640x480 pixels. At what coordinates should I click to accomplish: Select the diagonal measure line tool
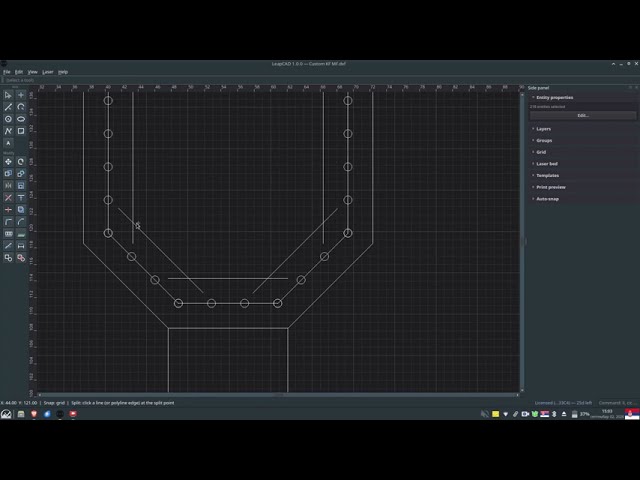click(x=8, y=245)
